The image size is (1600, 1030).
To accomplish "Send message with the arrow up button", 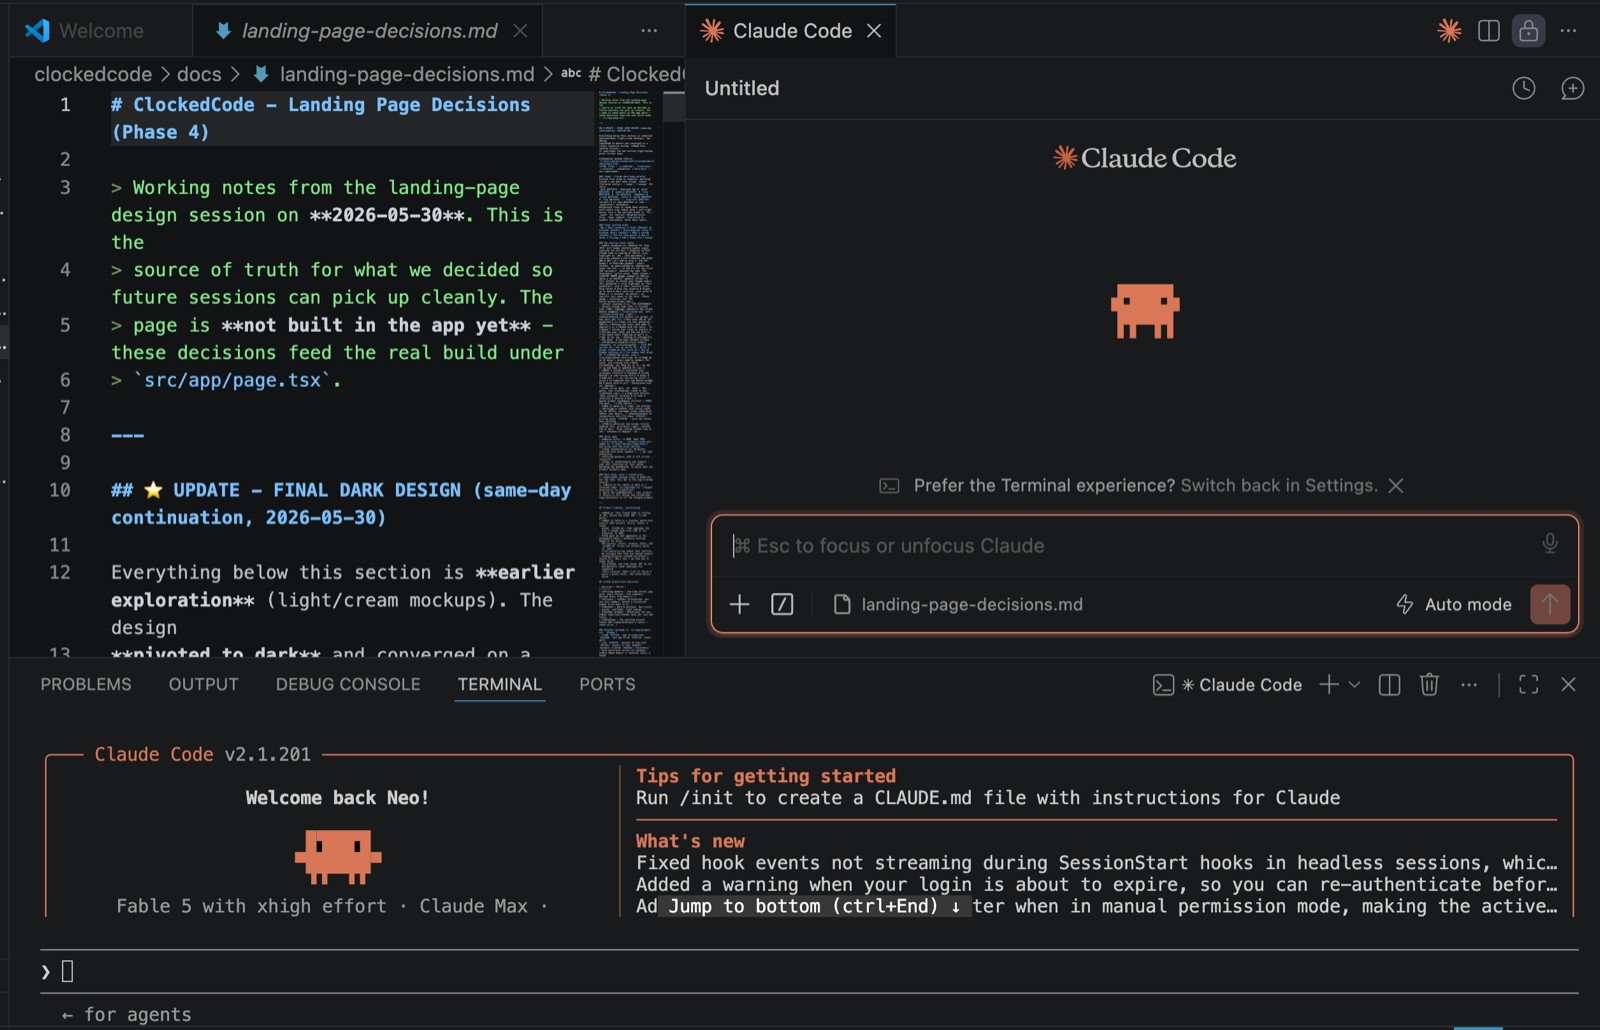I will (x=1549, y=604).
